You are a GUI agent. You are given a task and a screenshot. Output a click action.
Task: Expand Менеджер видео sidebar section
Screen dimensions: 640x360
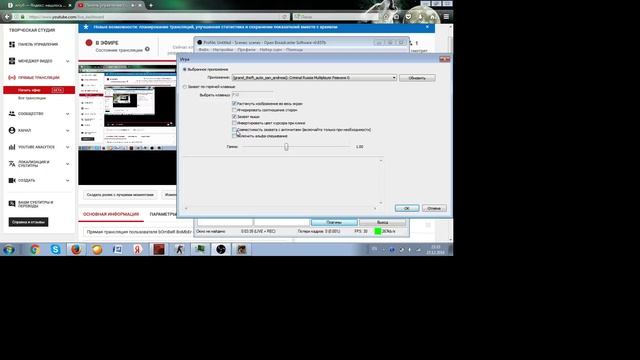(68, 61)
